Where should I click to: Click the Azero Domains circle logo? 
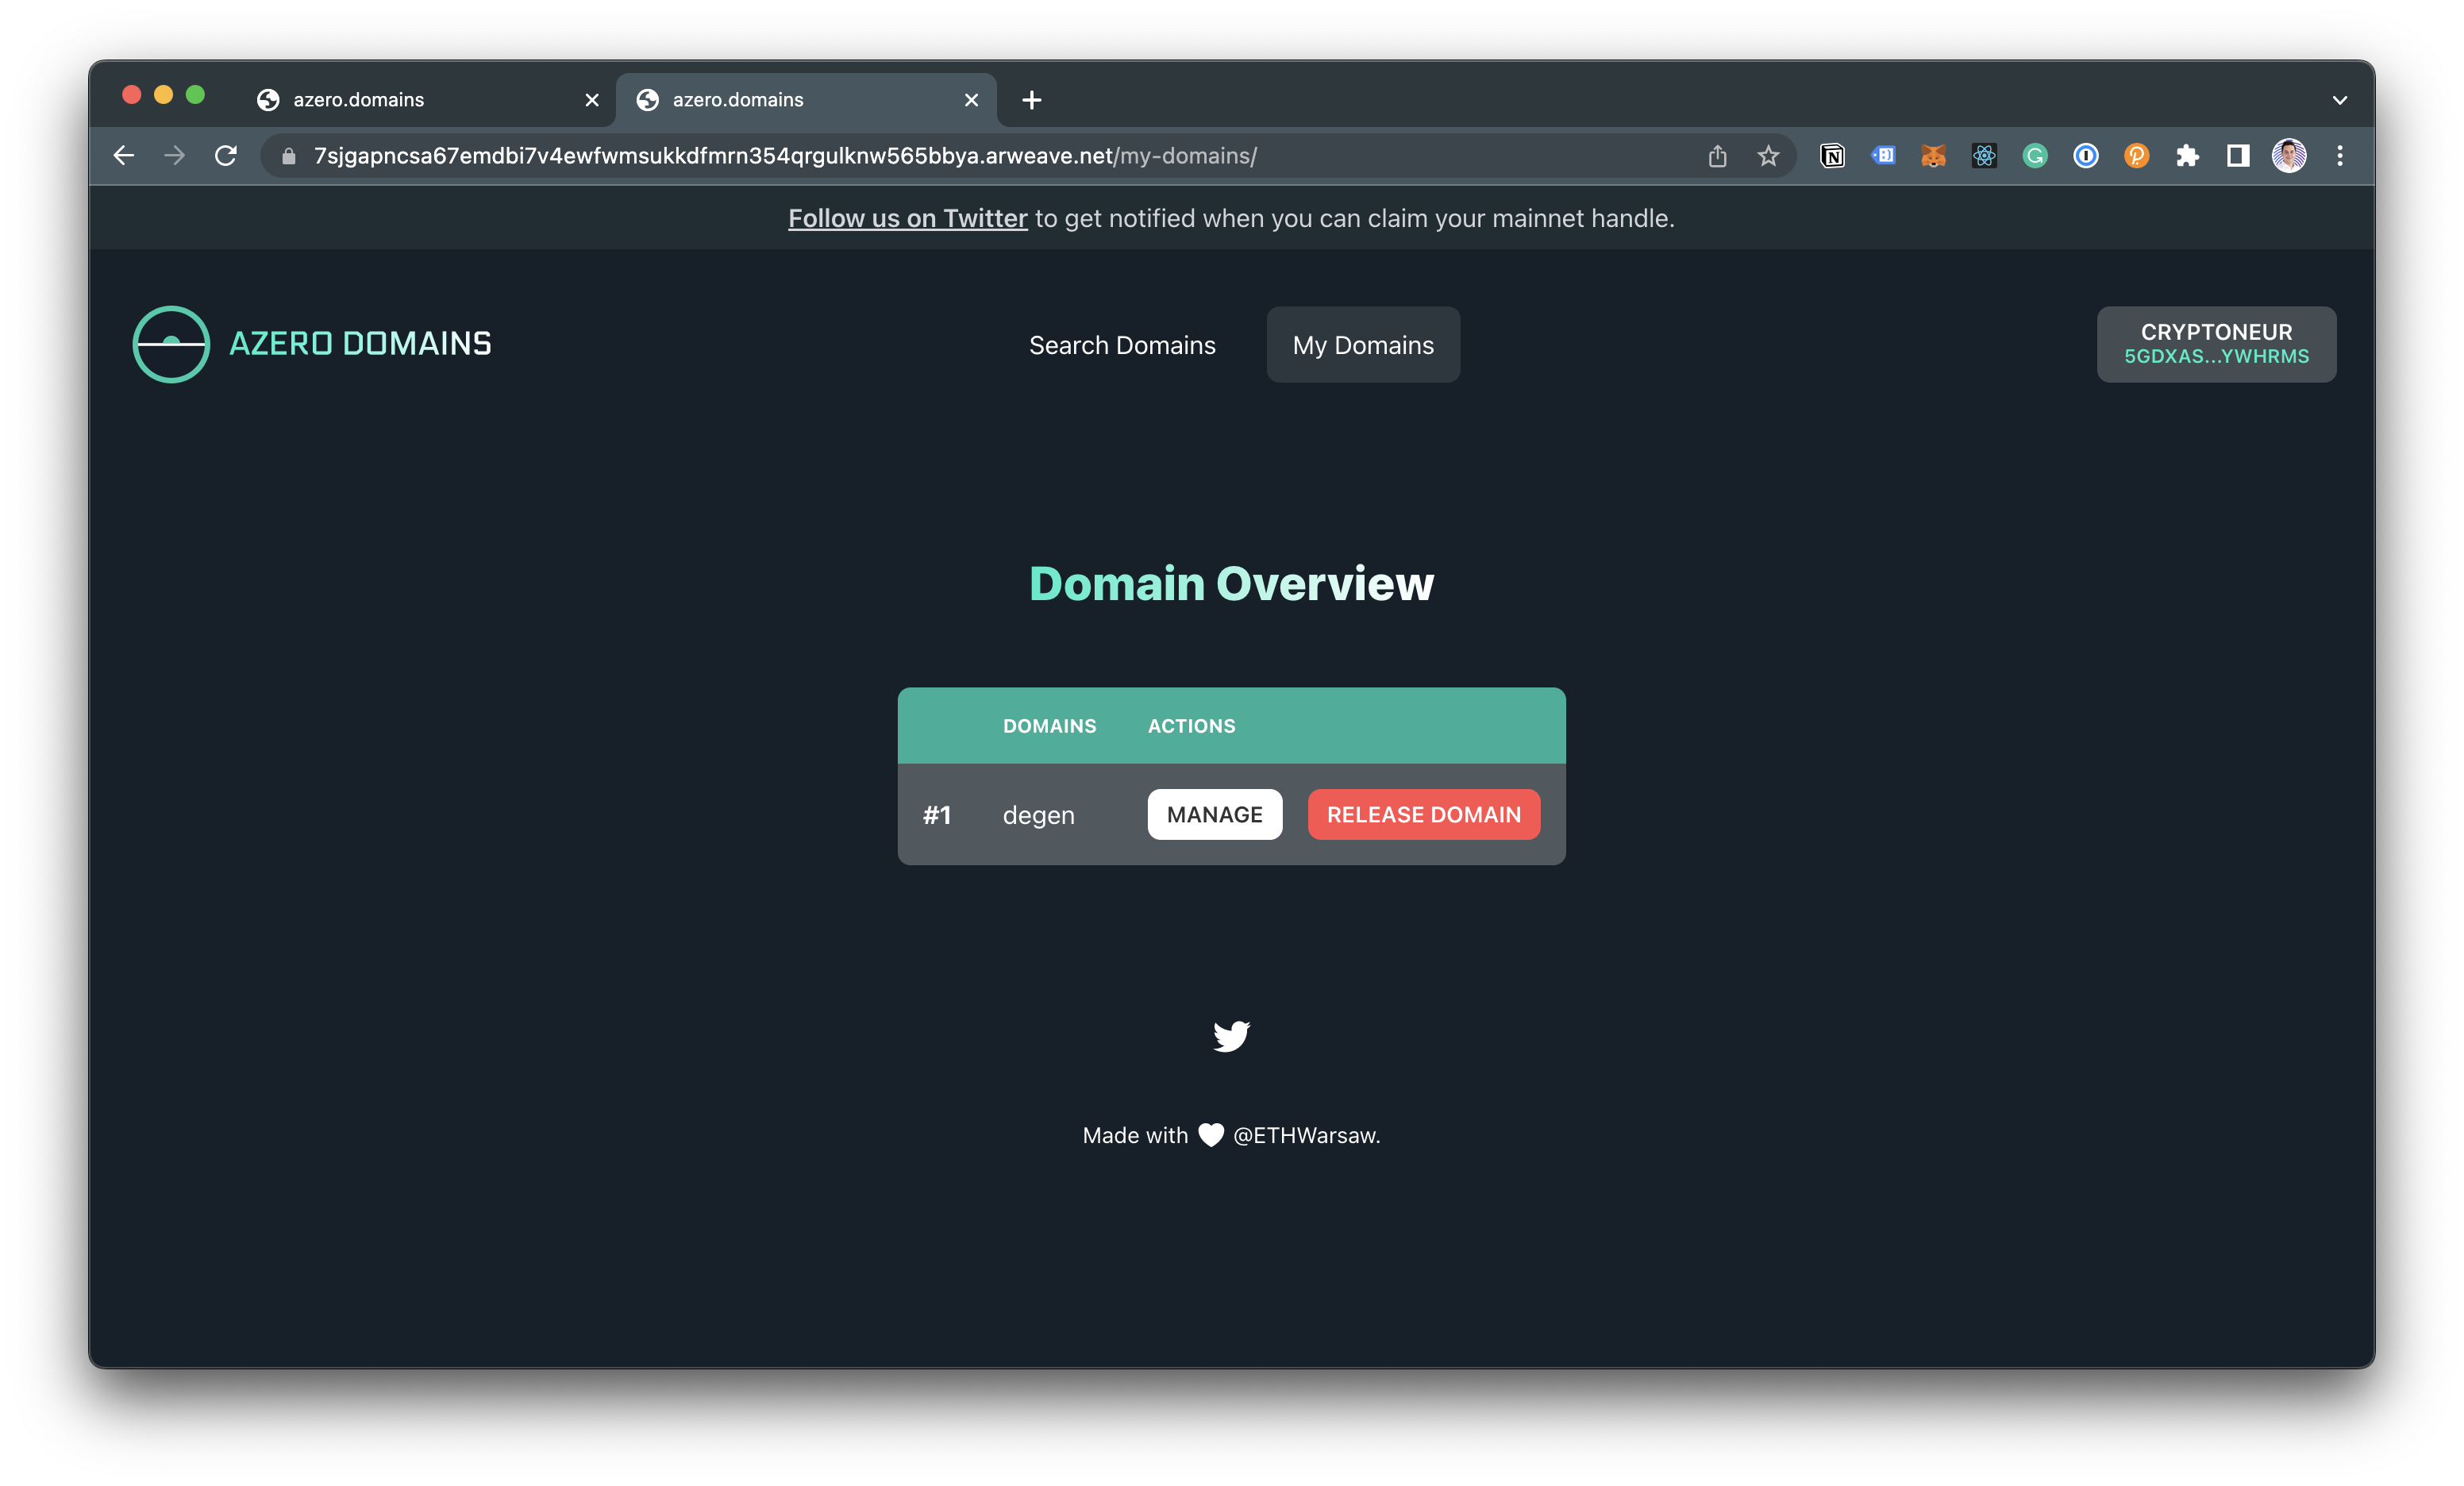click(x=171, y=344)
